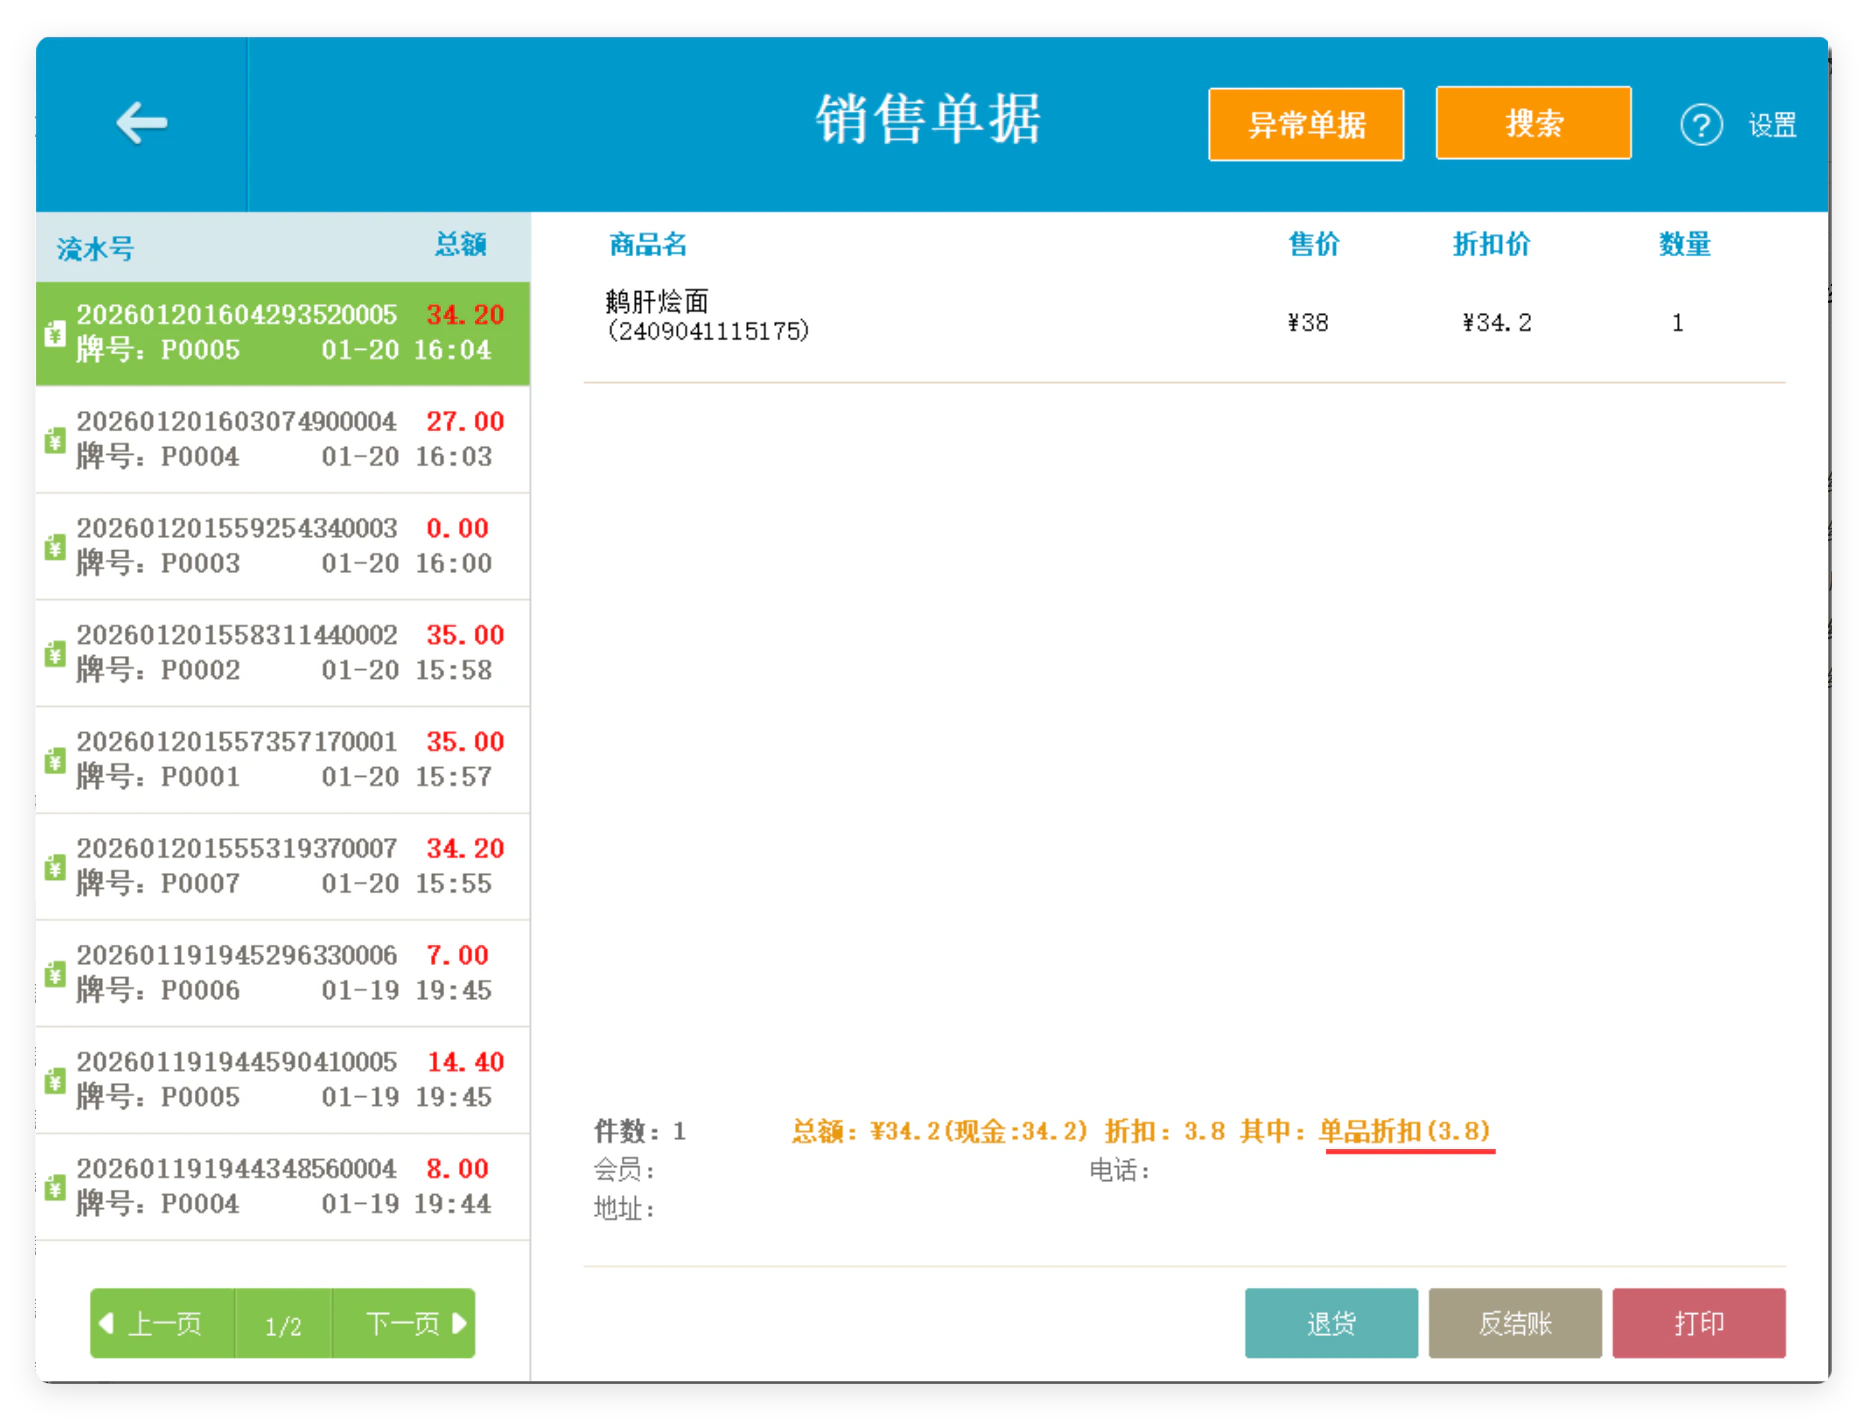Click the 打印 print button
1867x1419 pixels.
tap(1699, 1323)
